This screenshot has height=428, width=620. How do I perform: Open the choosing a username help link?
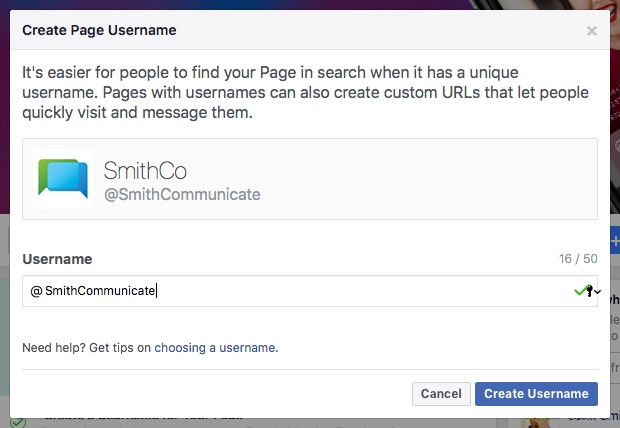216,348
